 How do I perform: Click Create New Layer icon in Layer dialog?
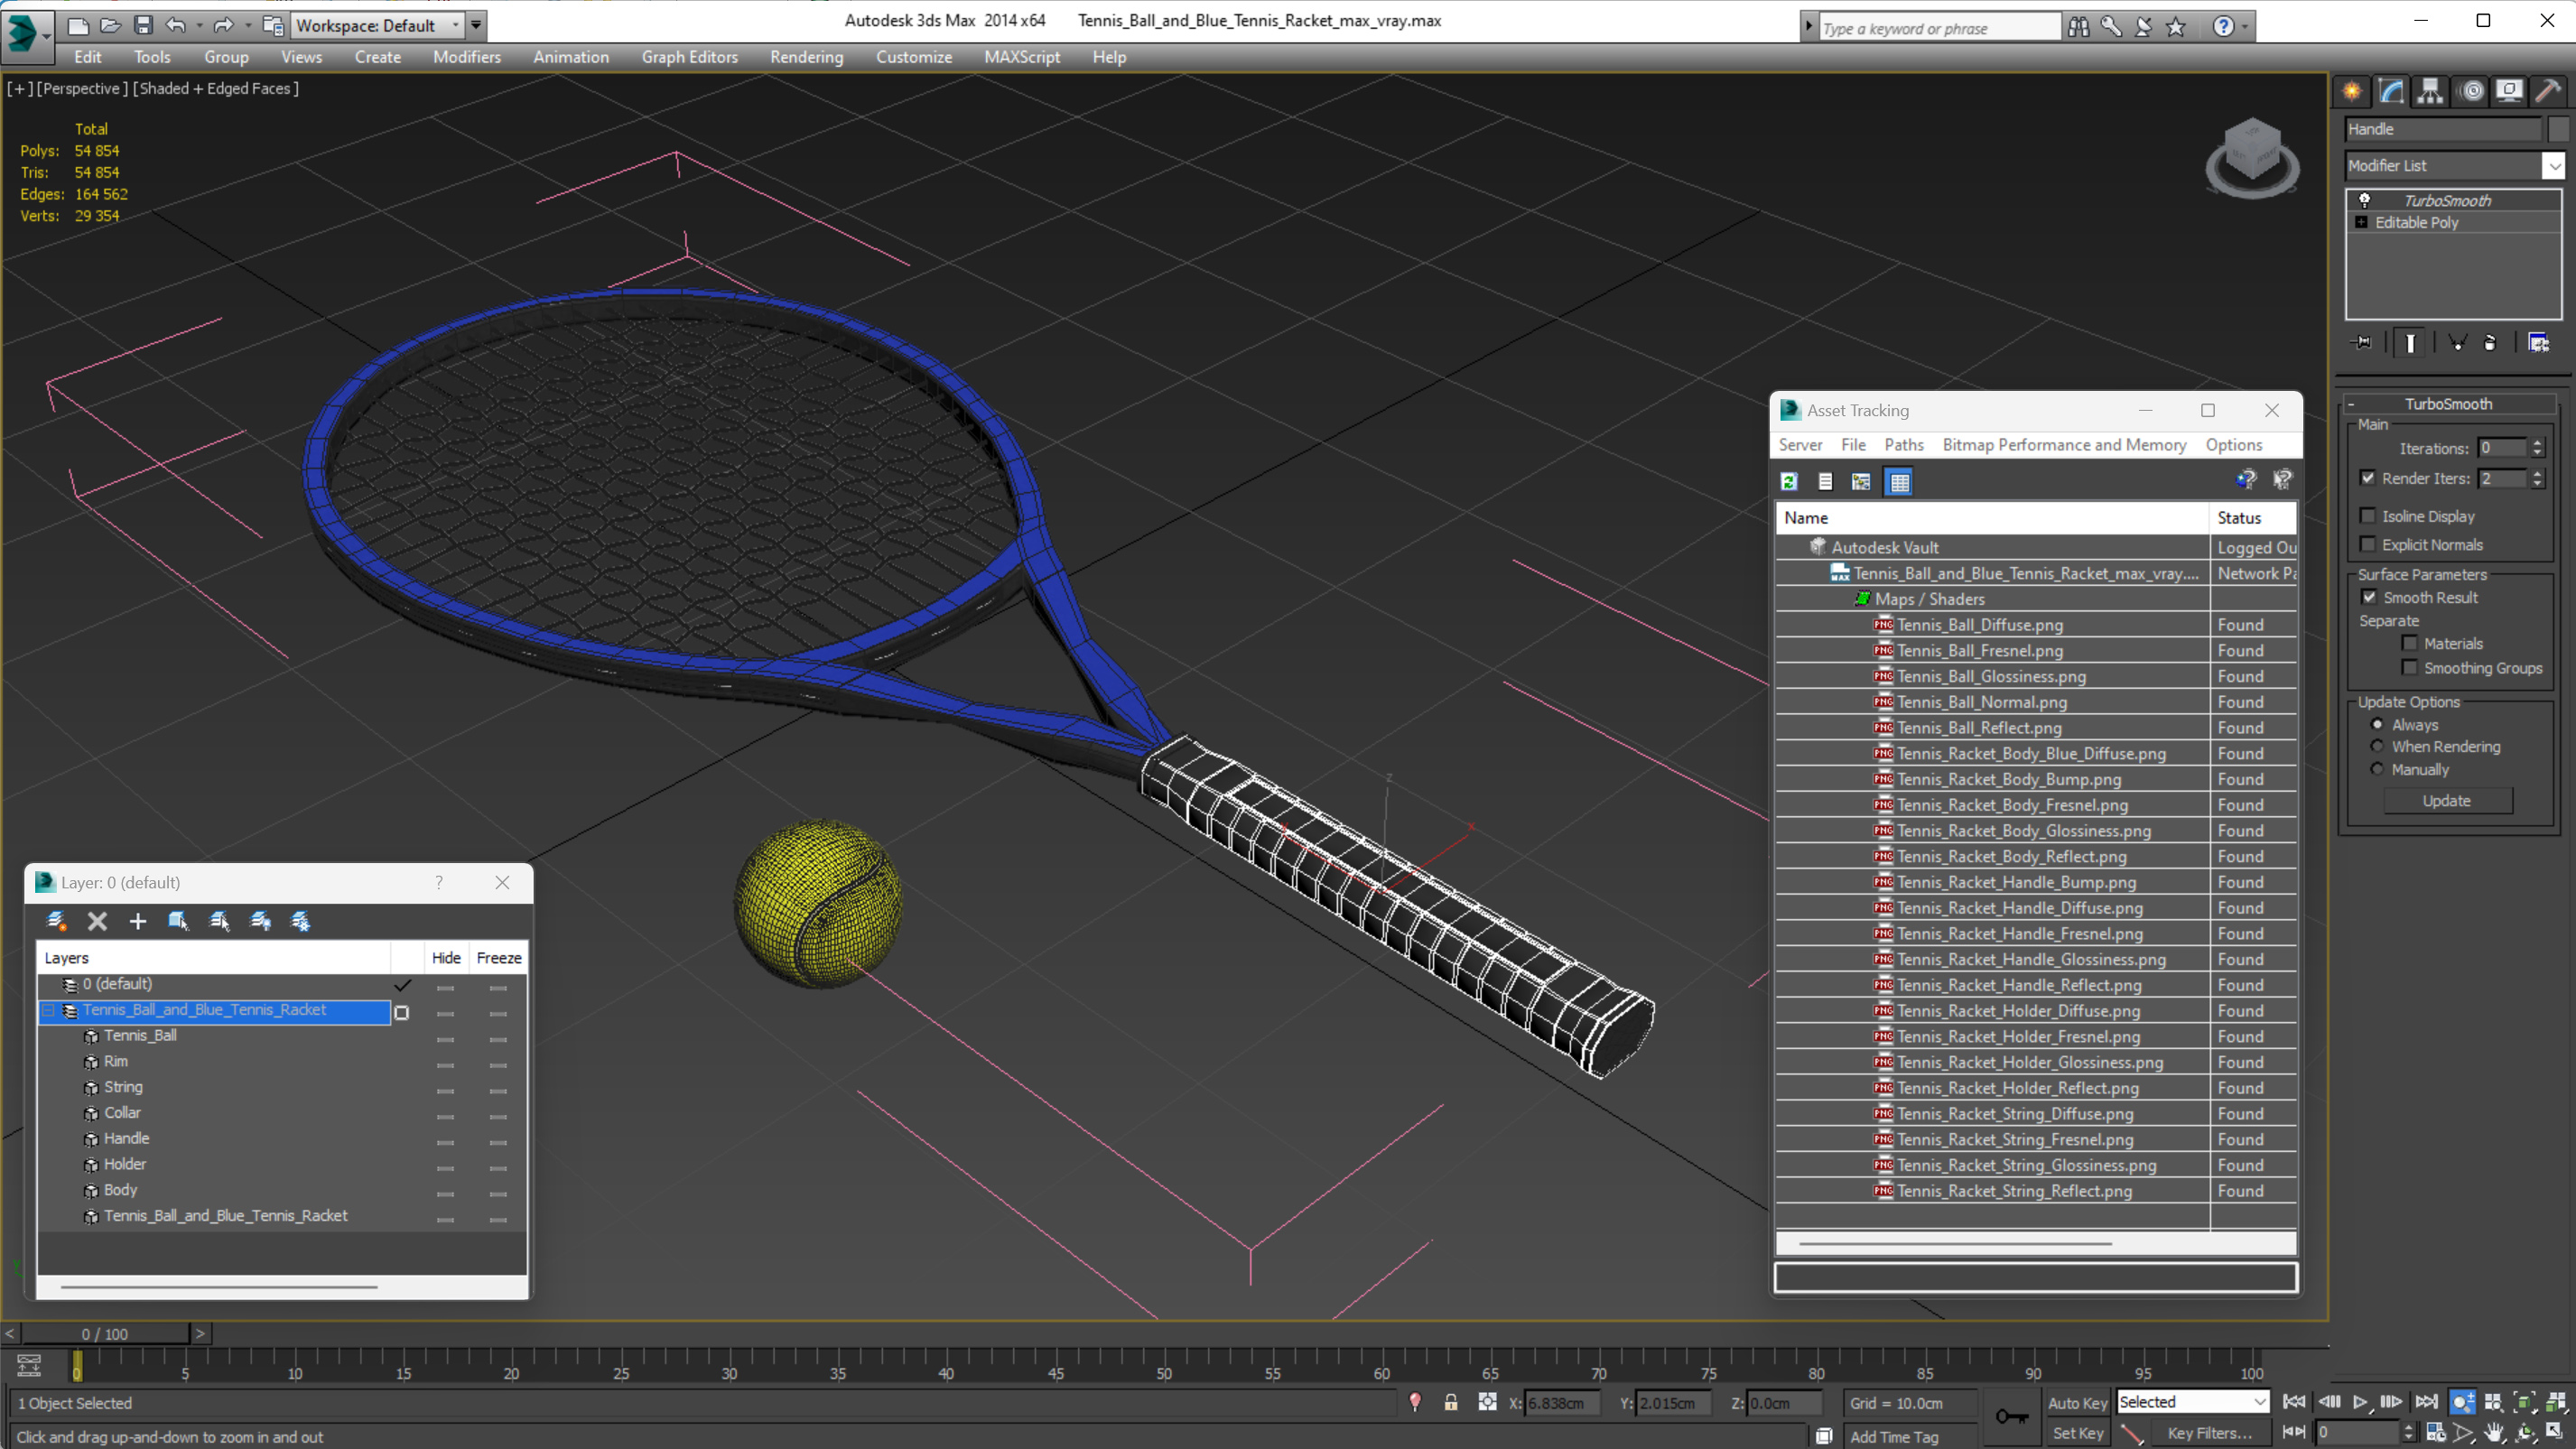pyautogui.click(x=56, y=921)
